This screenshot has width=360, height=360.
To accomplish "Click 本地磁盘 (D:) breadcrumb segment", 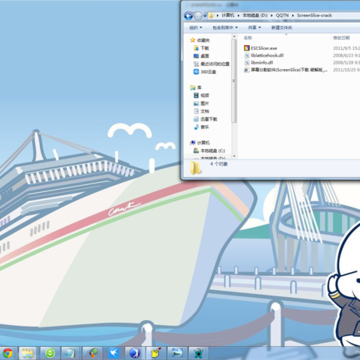I will (x=255, y=15).
